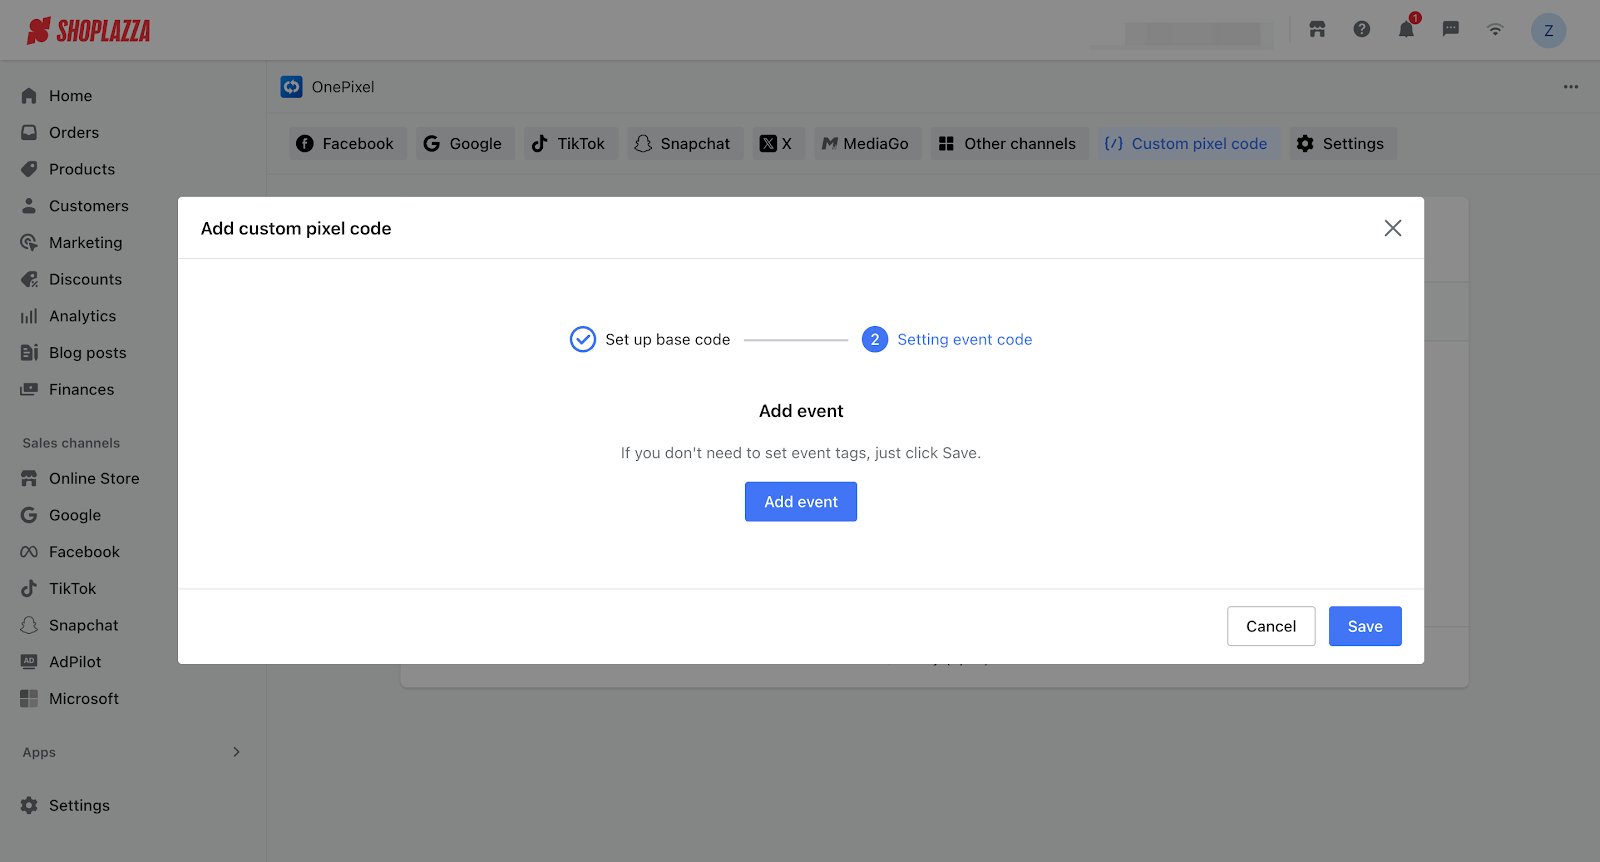This screenshot has width=1600, height=862.
Task: Click the Wi-Fi status icon
Action: click(1495, 30)
